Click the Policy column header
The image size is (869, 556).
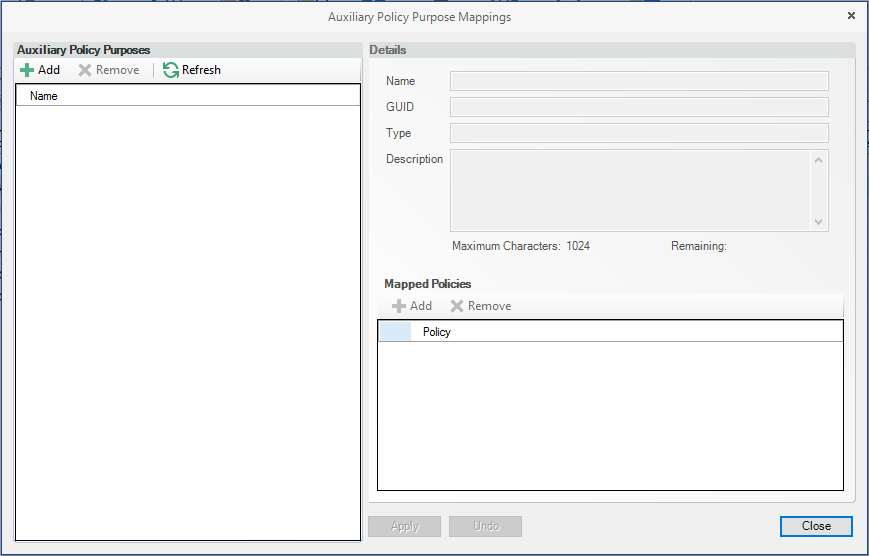click(x=627, y=331)
